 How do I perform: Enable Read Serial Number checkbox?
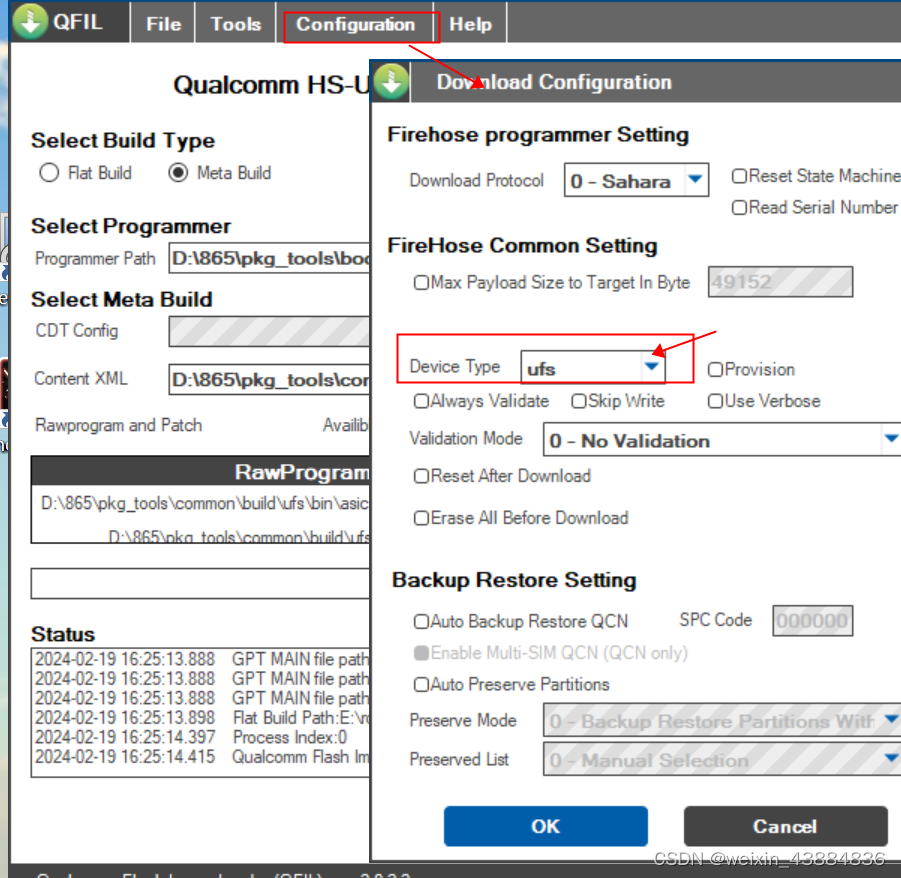click(x=739, y=207)
